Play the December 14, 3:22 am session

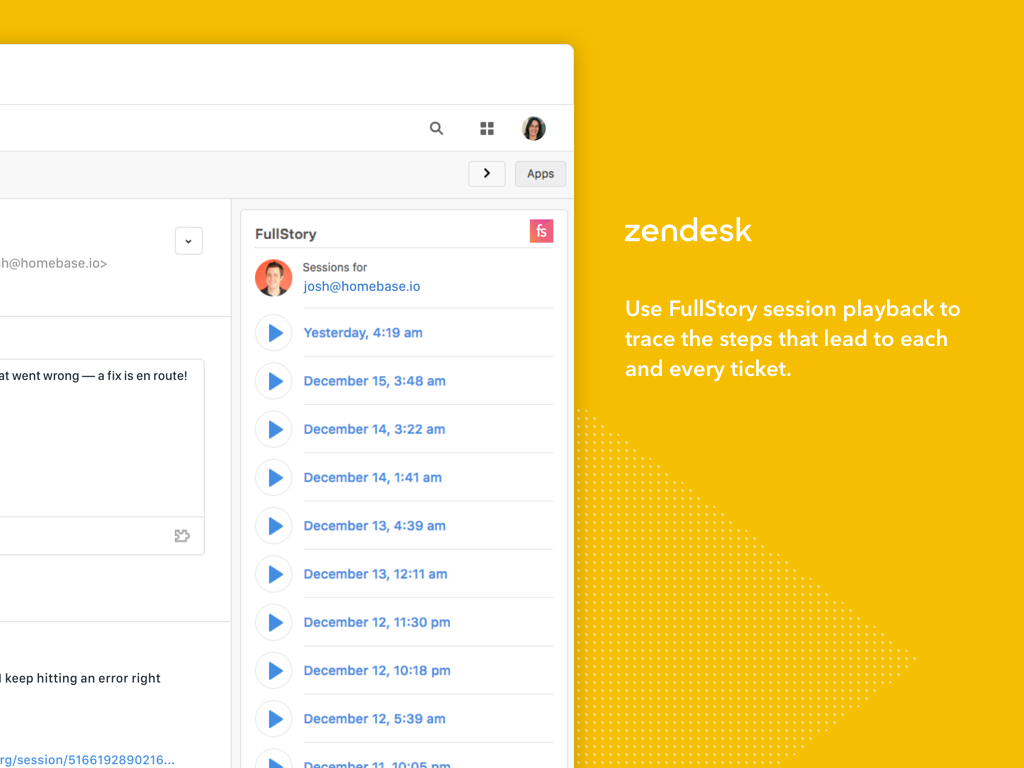pos(274,429)
